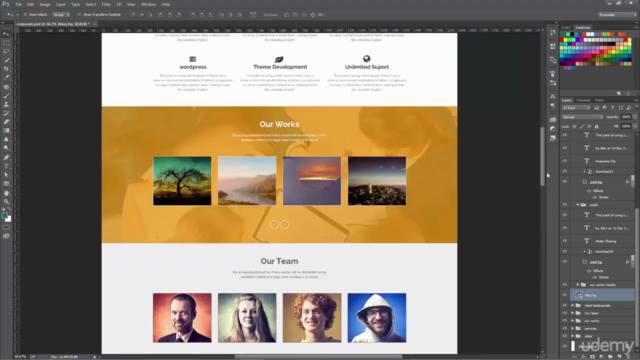
Task: Select the Hand tool
Action: click(6, 193)
